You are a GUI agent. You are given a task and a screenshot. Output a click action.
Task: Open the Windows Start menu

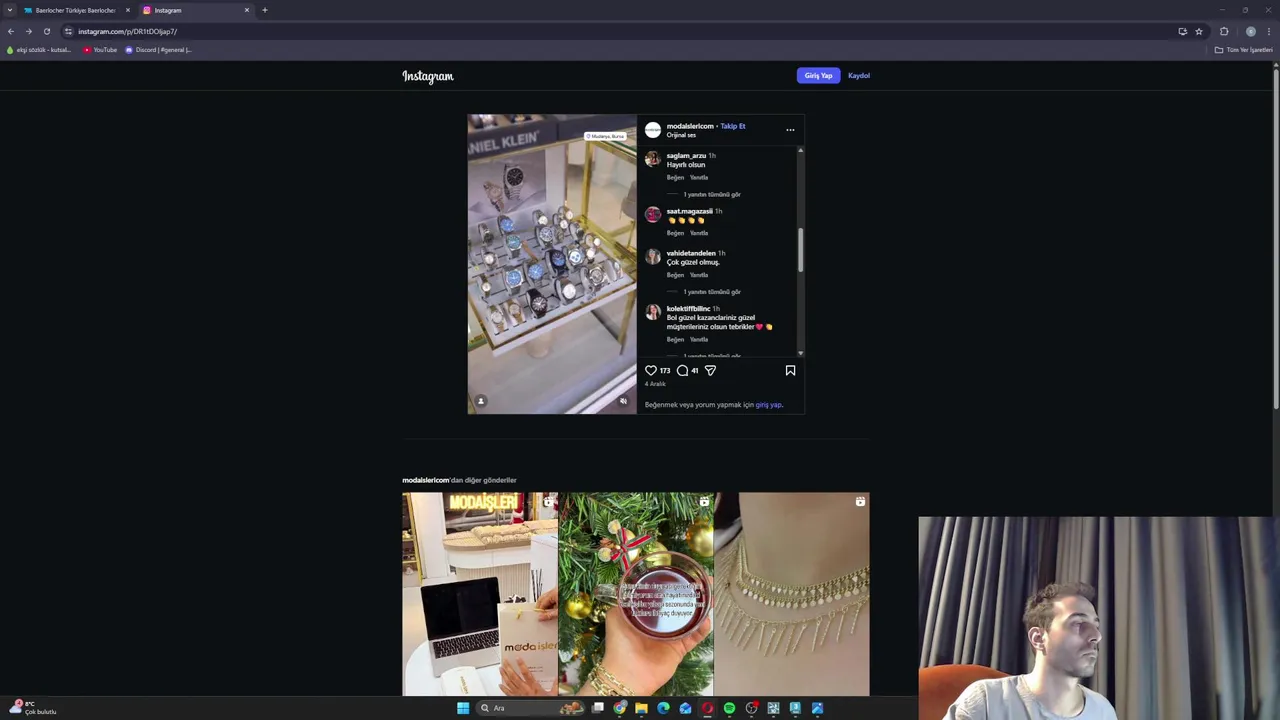pyautogui.click(x=463, y=708)
